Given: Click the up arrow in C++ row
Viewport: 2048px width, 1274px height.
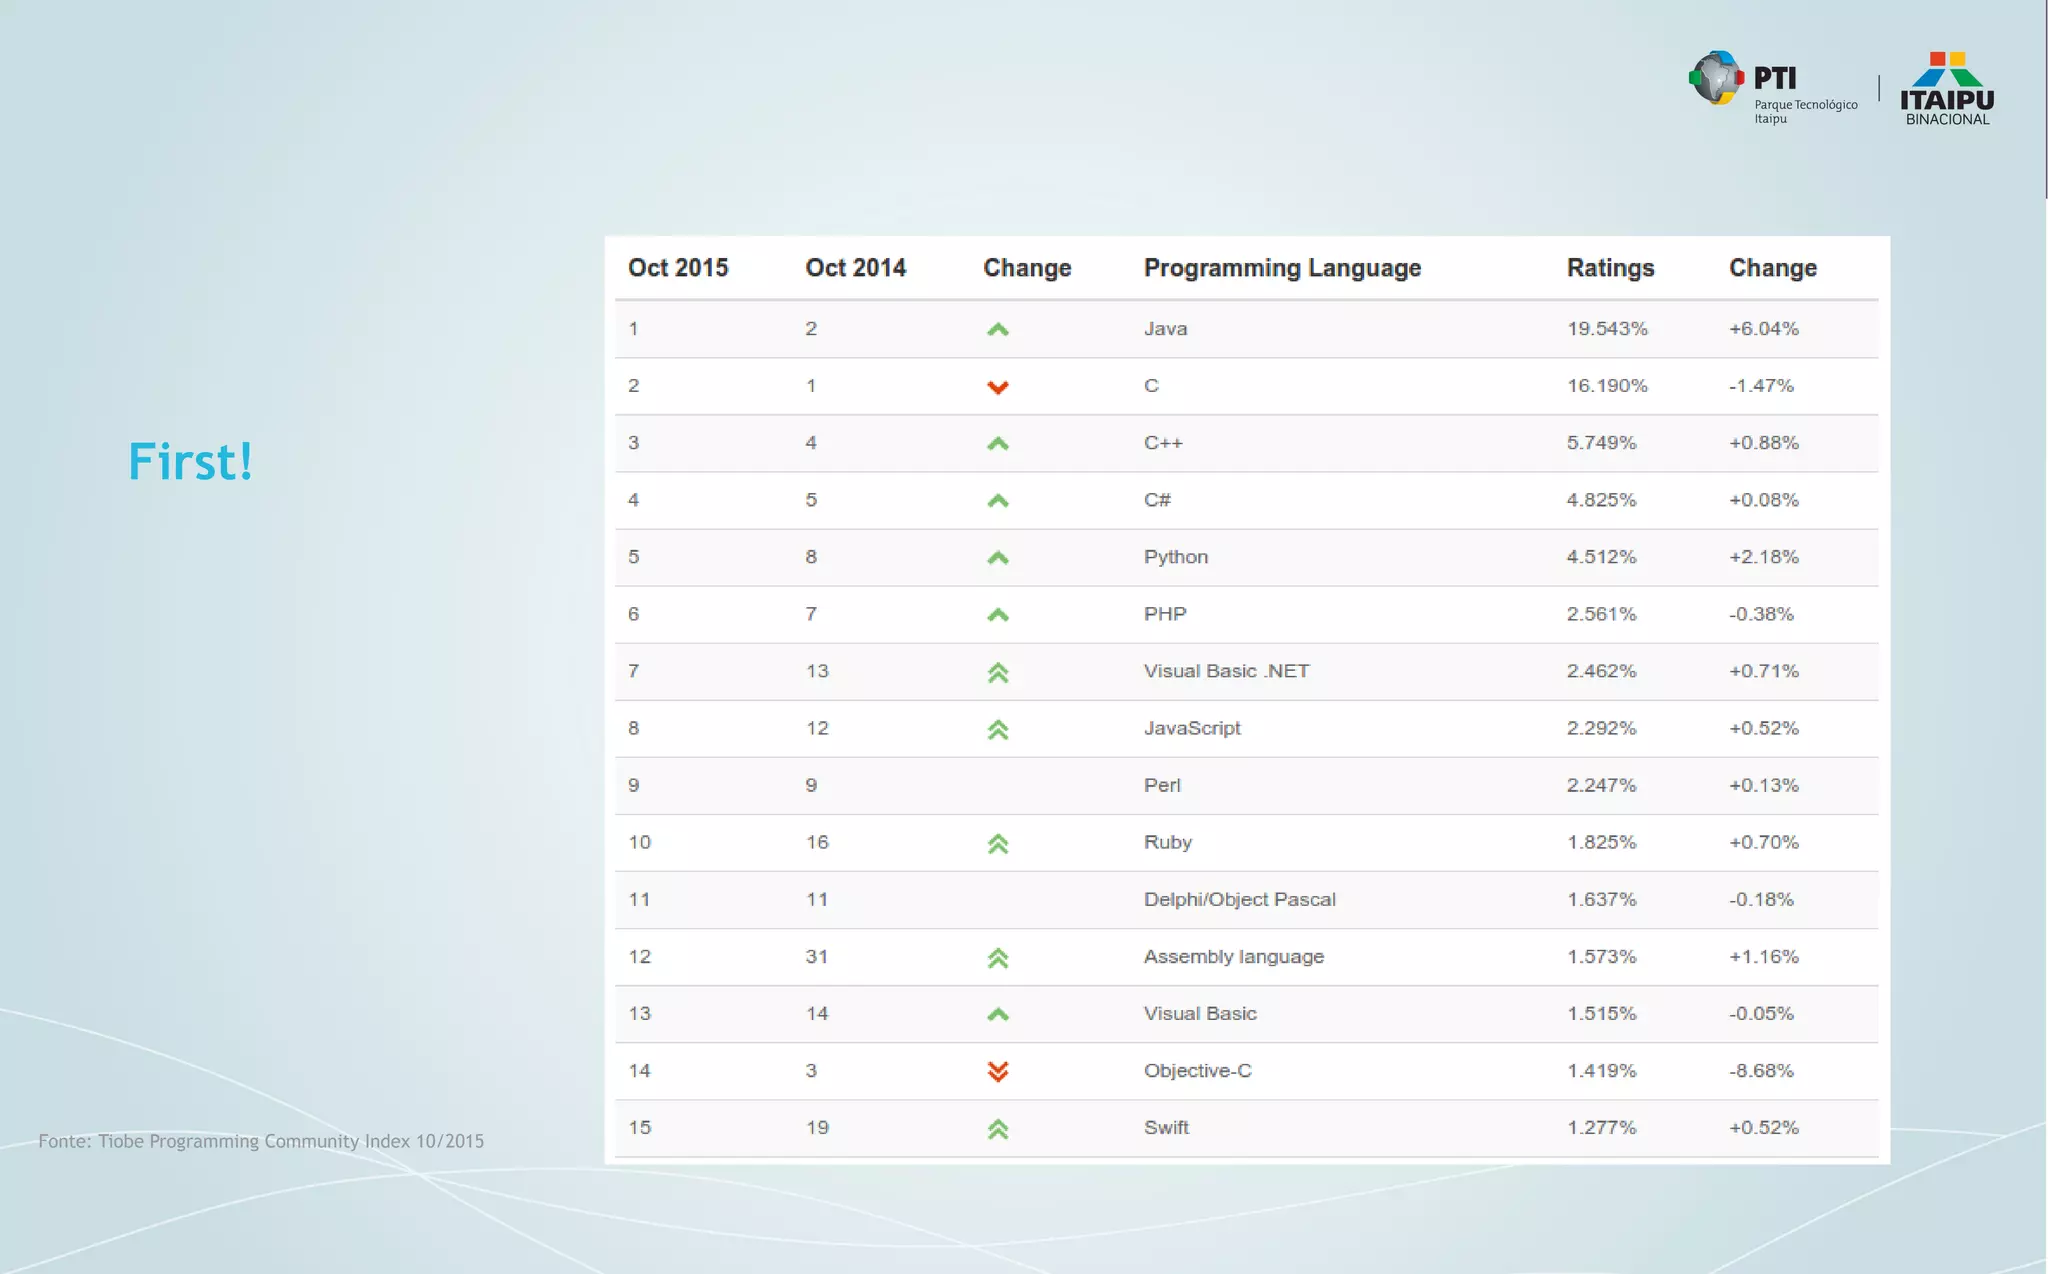Looking at the screenshot, I should tap(997, 443).
